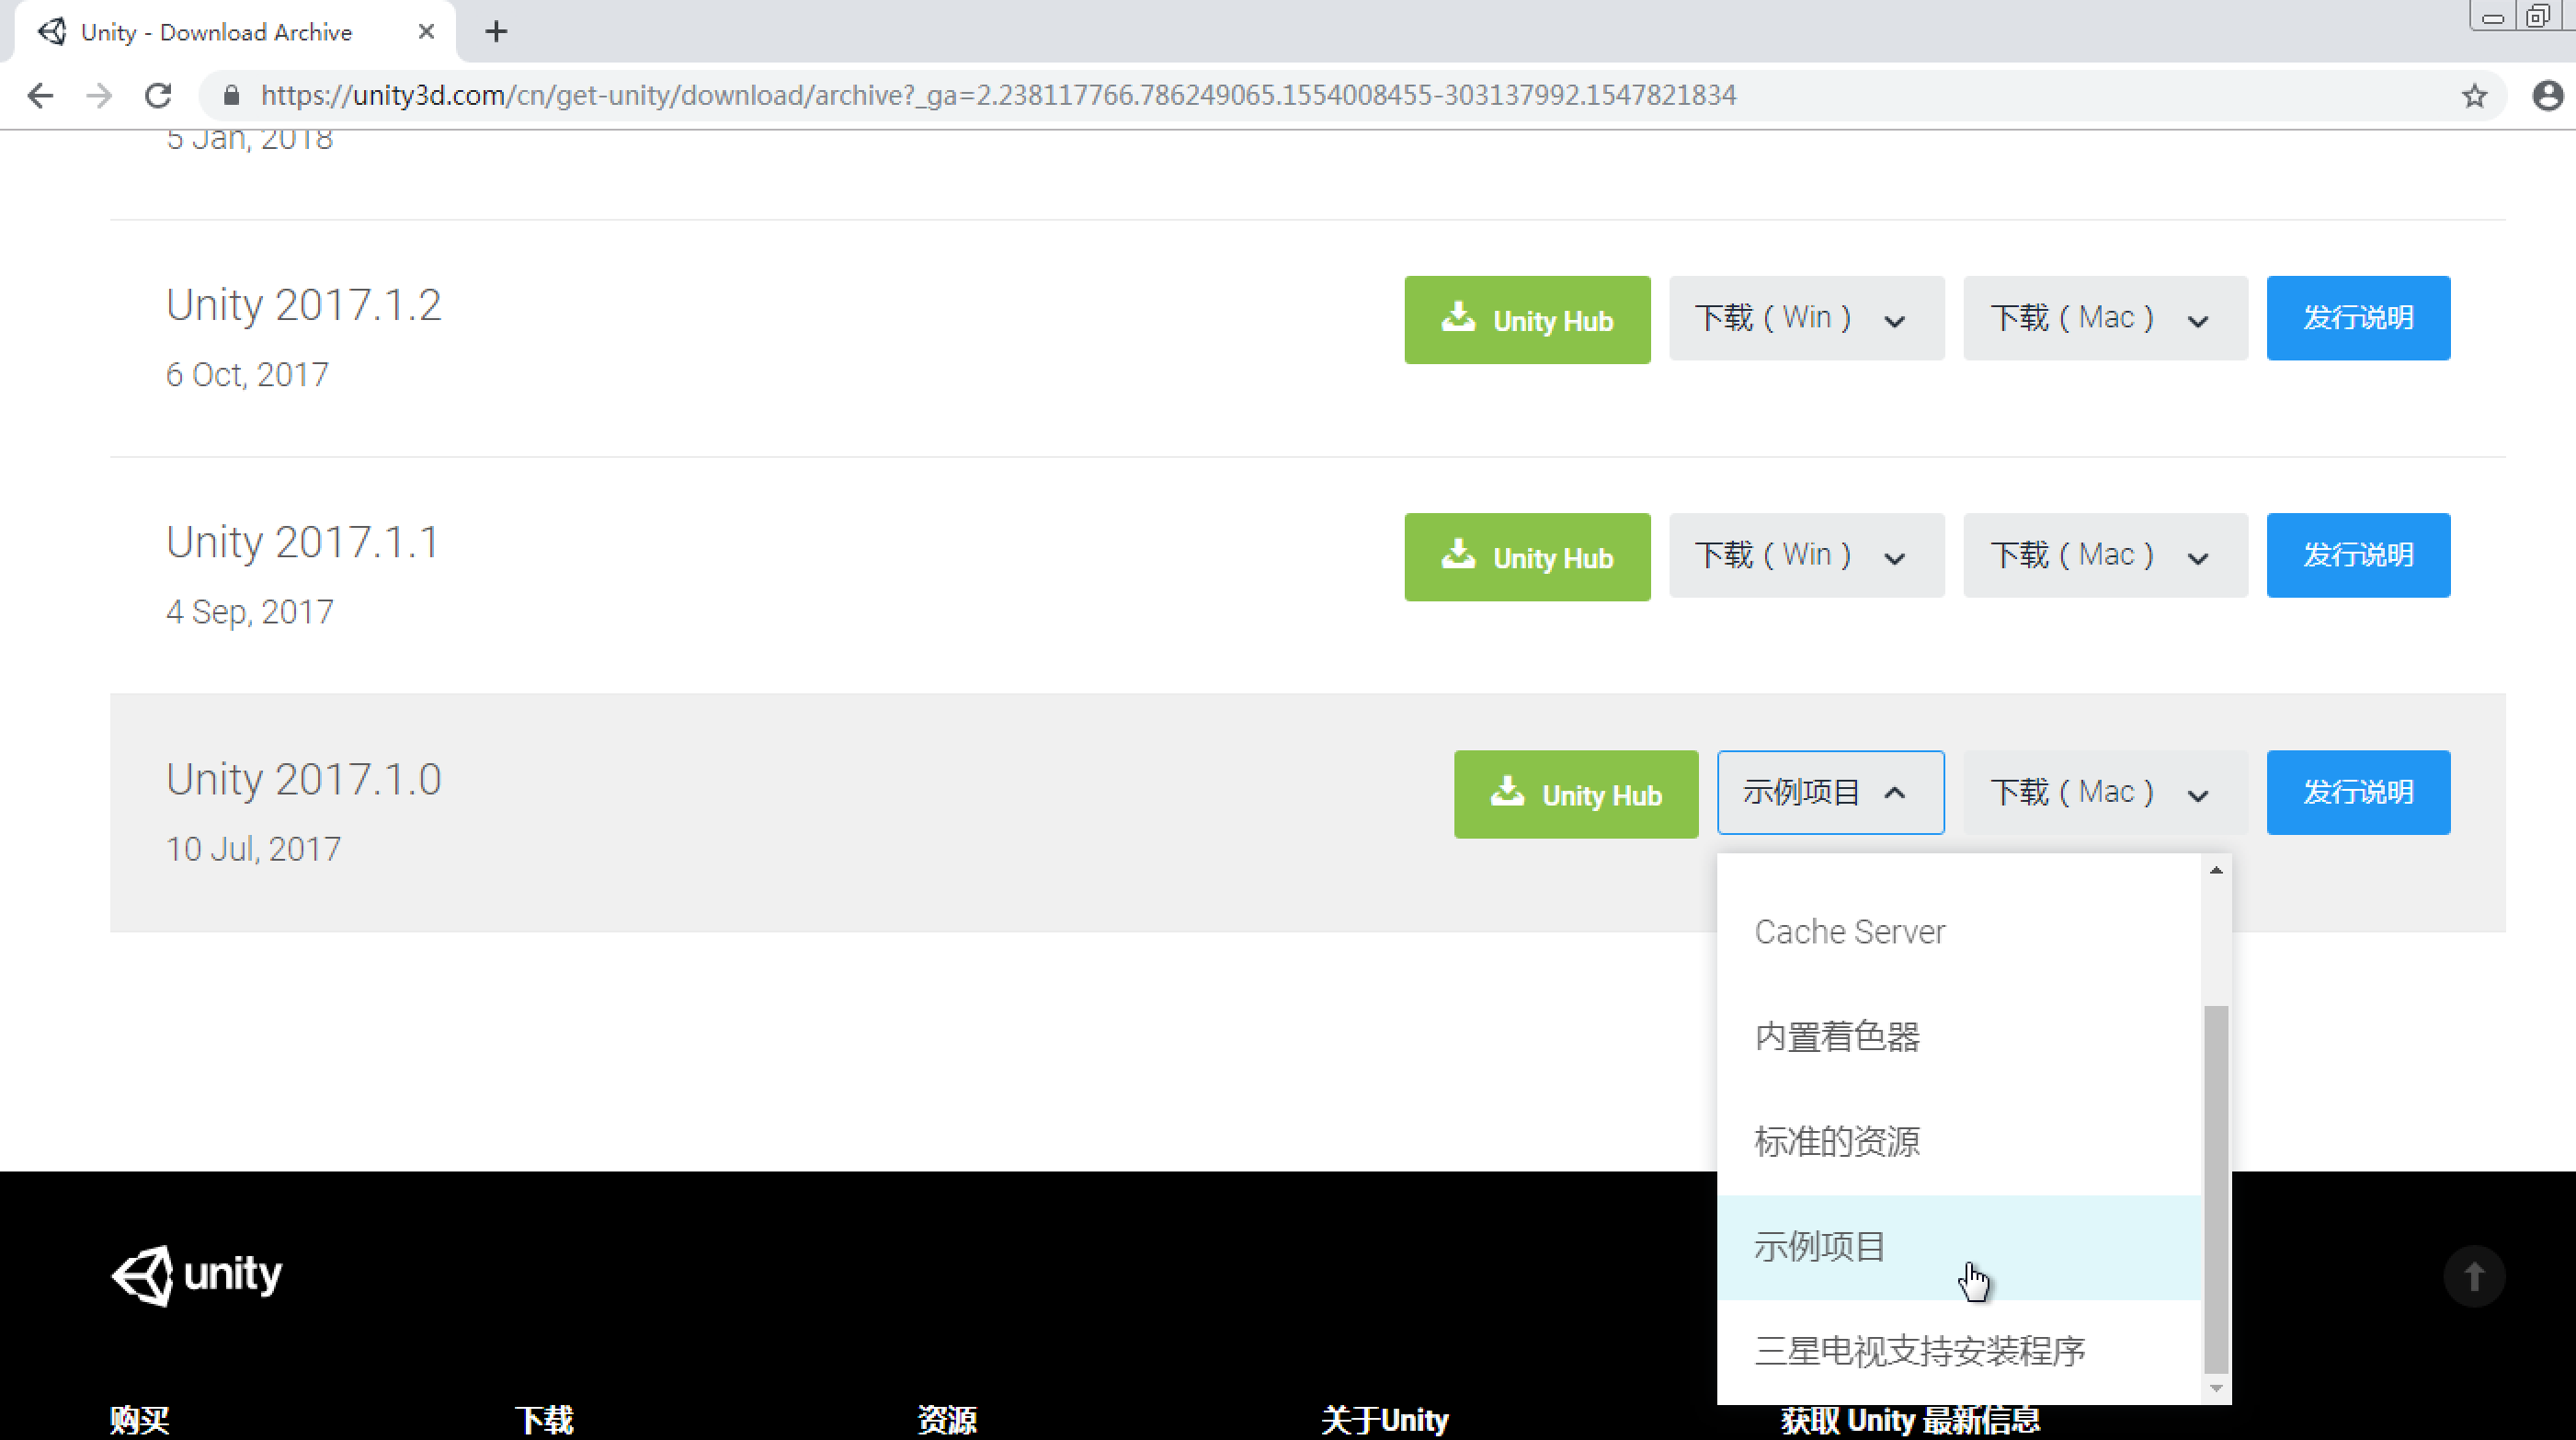The width and height of the screenshot is (2576, 1440).
Task: Bookmark this page with the star icon
Action: coord(2474,95)
